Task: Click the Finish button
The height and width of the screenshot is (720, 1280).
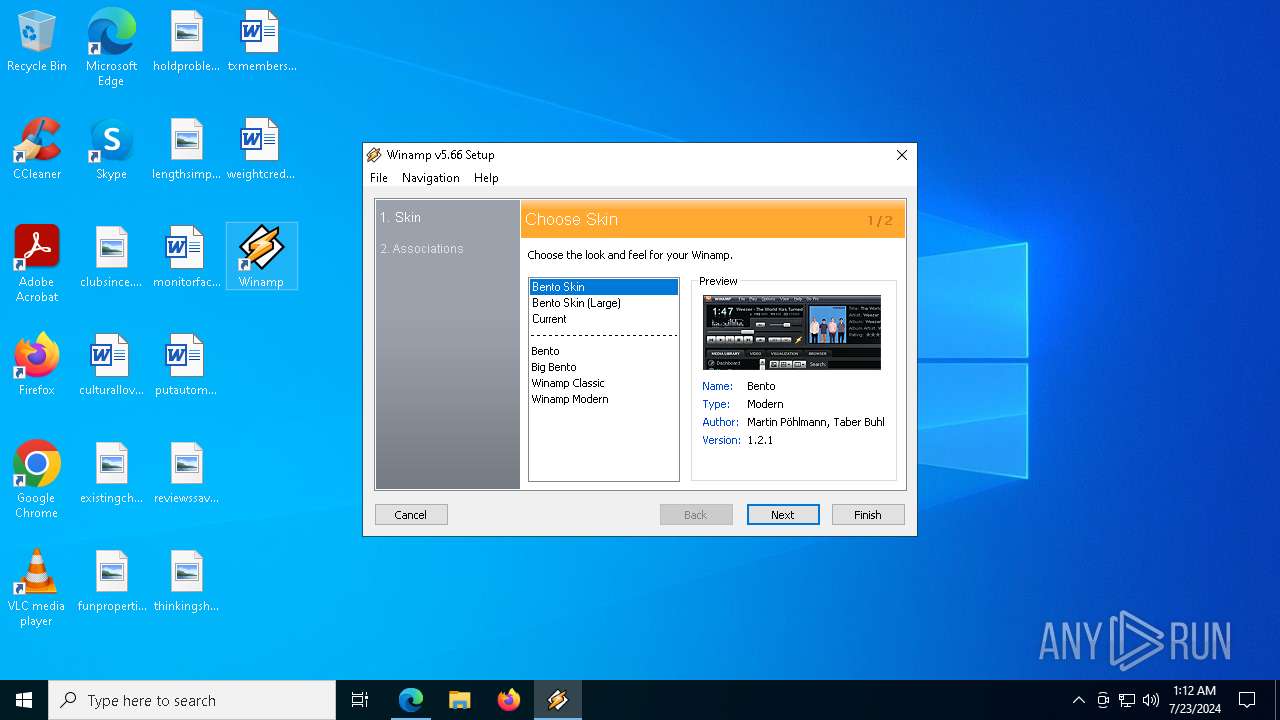Action: [x=868, y=514]
